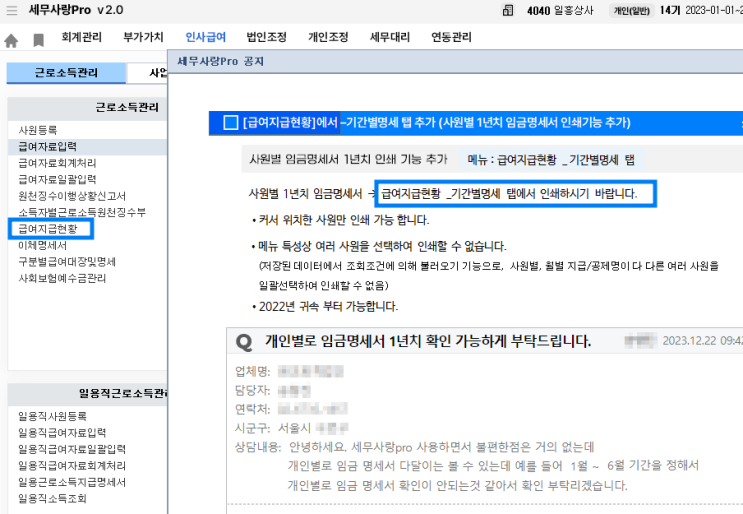Click the bookmark icon
743x514 pixels.
38,40
